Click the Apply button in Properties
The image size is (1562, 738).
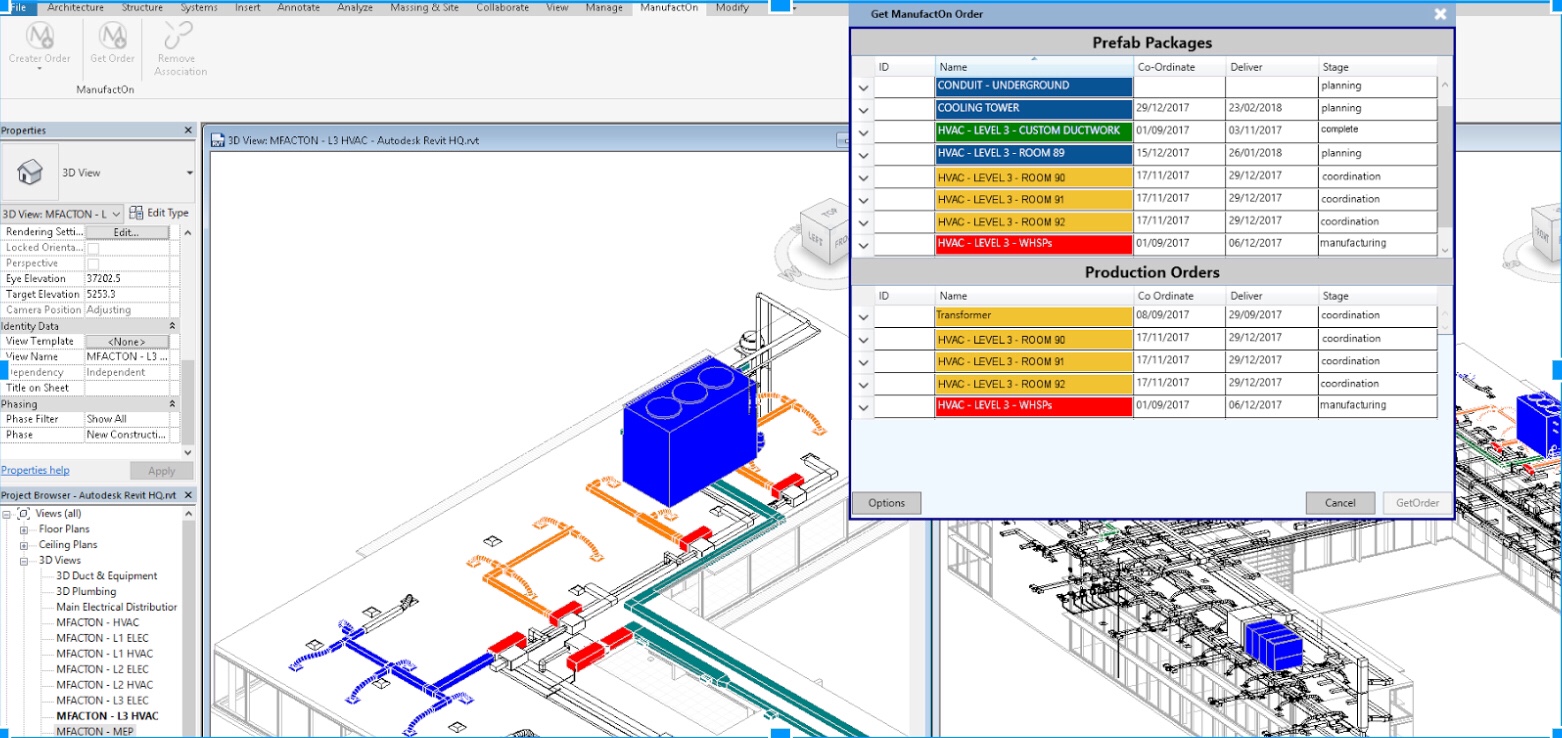tap(161, 471)
